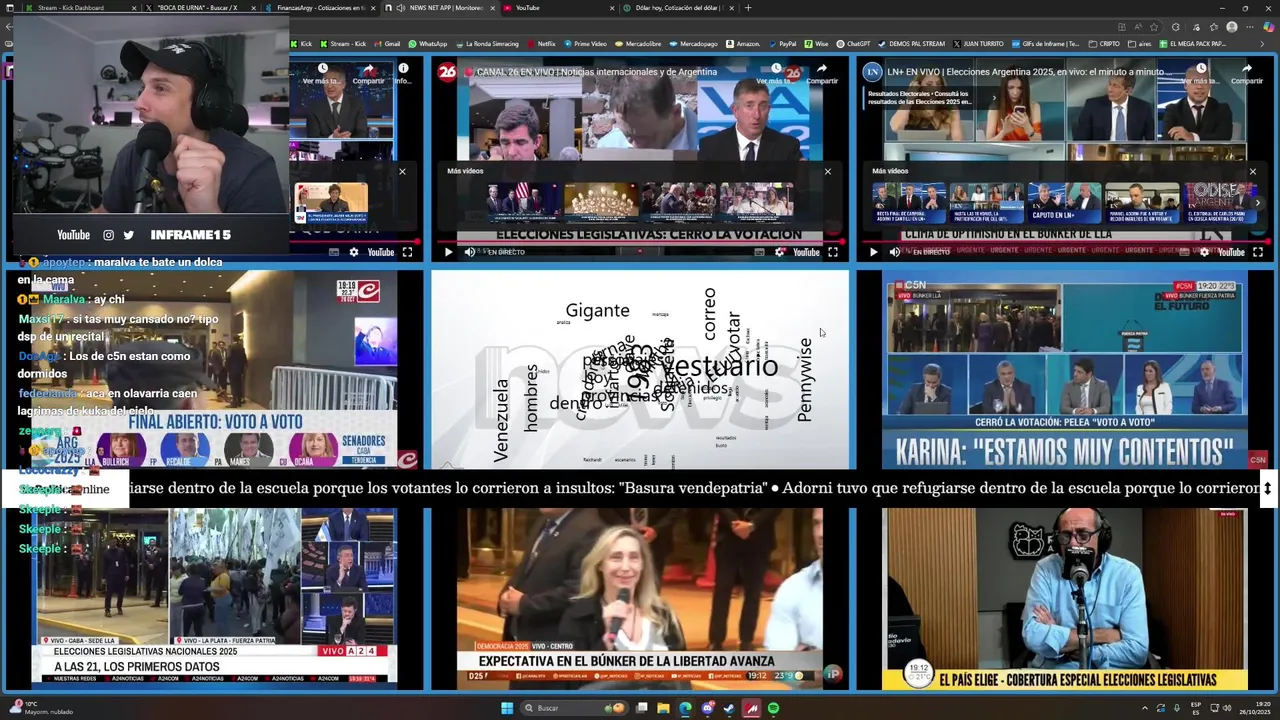Open LN+ channel logo avatar
The image size is (1280, 720).
[x=873, y=72]
